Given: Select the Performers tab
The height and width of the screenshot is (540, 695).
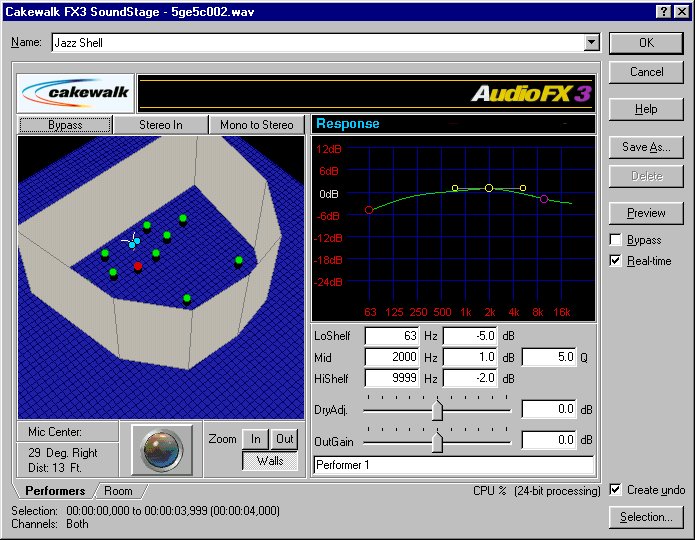Looking at the screenshot, I should pos(55,491).
